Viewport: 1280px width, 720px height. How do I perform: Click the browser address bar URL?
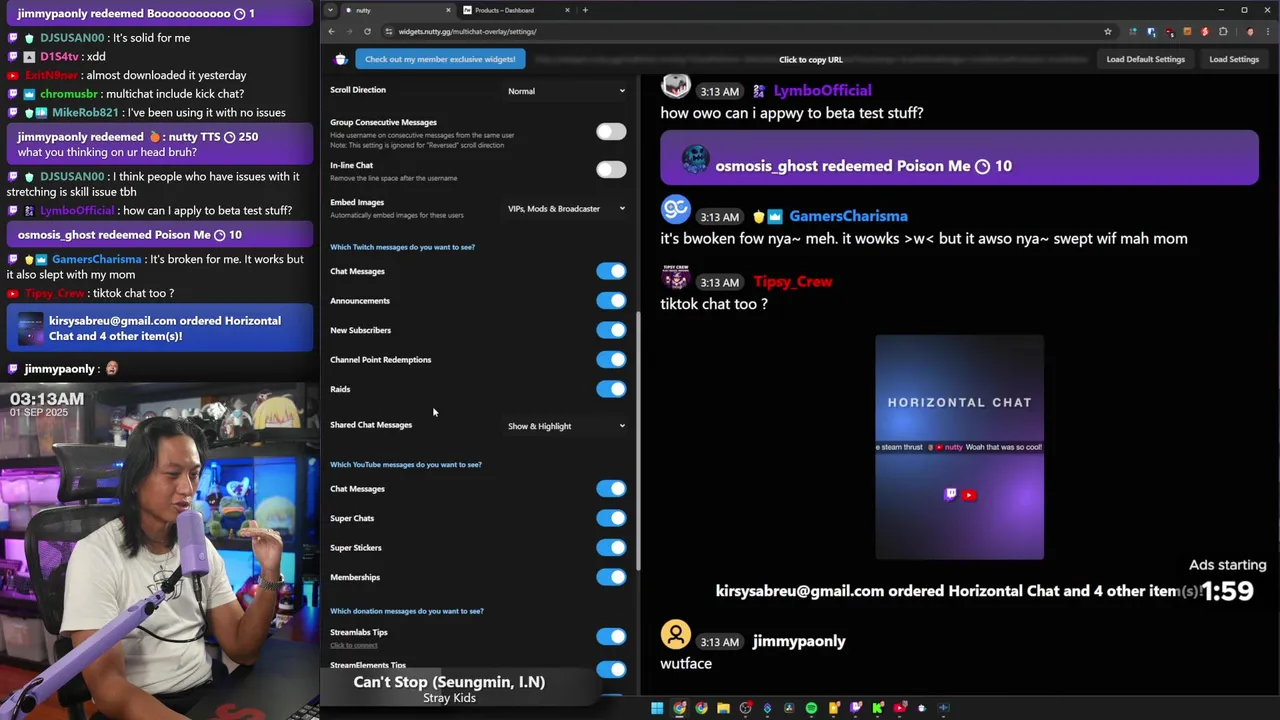pos(467,31)
